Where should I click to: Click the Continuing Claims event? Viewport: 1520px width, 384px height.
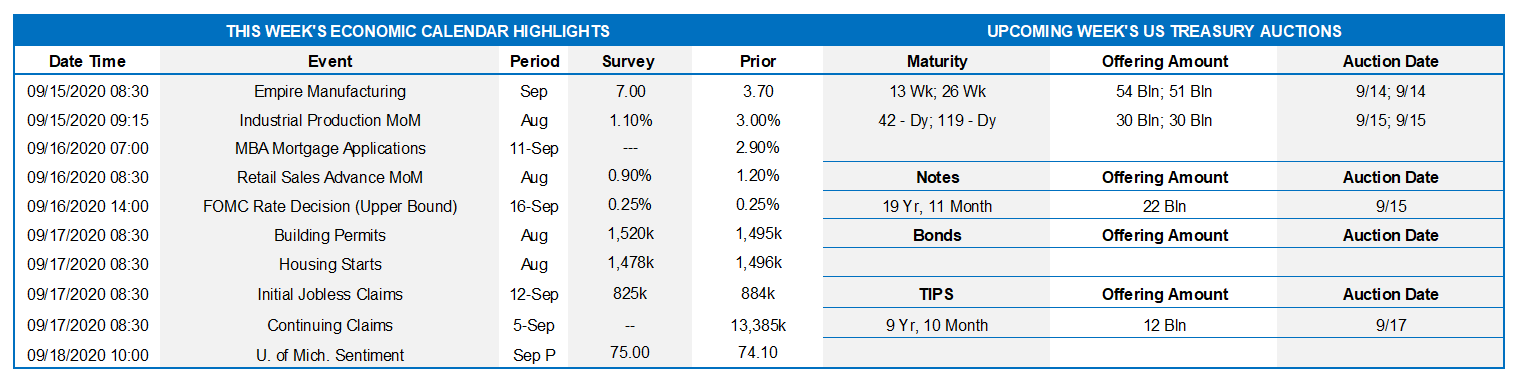[x=330, y=325]
